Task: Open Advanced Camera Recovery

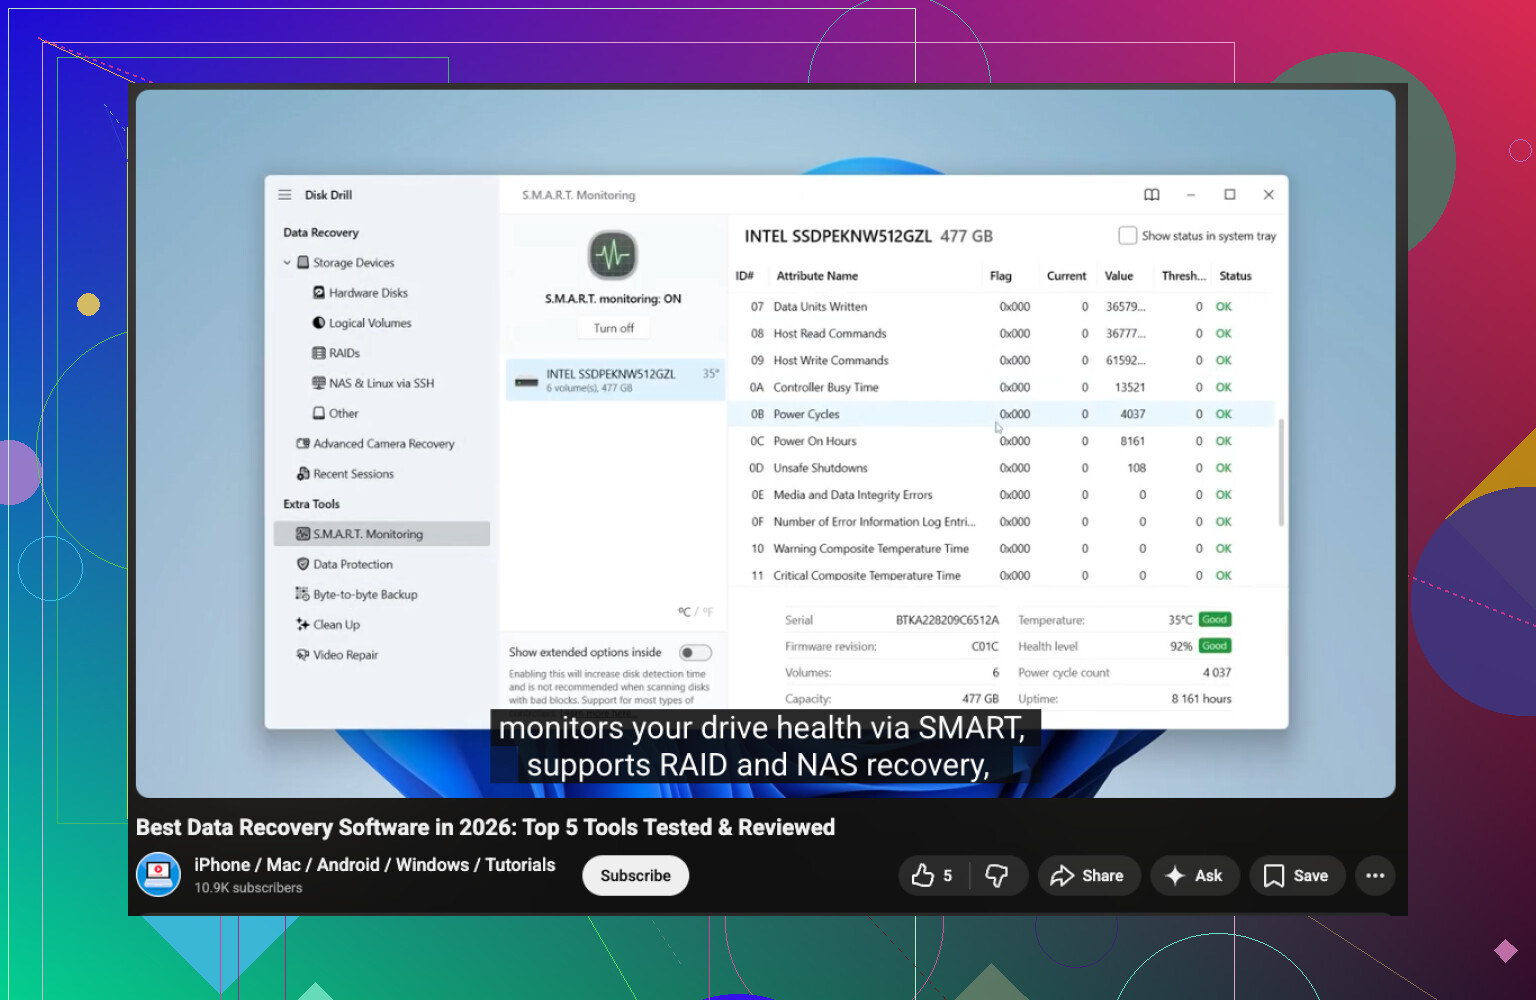Action: pos(384,443)
